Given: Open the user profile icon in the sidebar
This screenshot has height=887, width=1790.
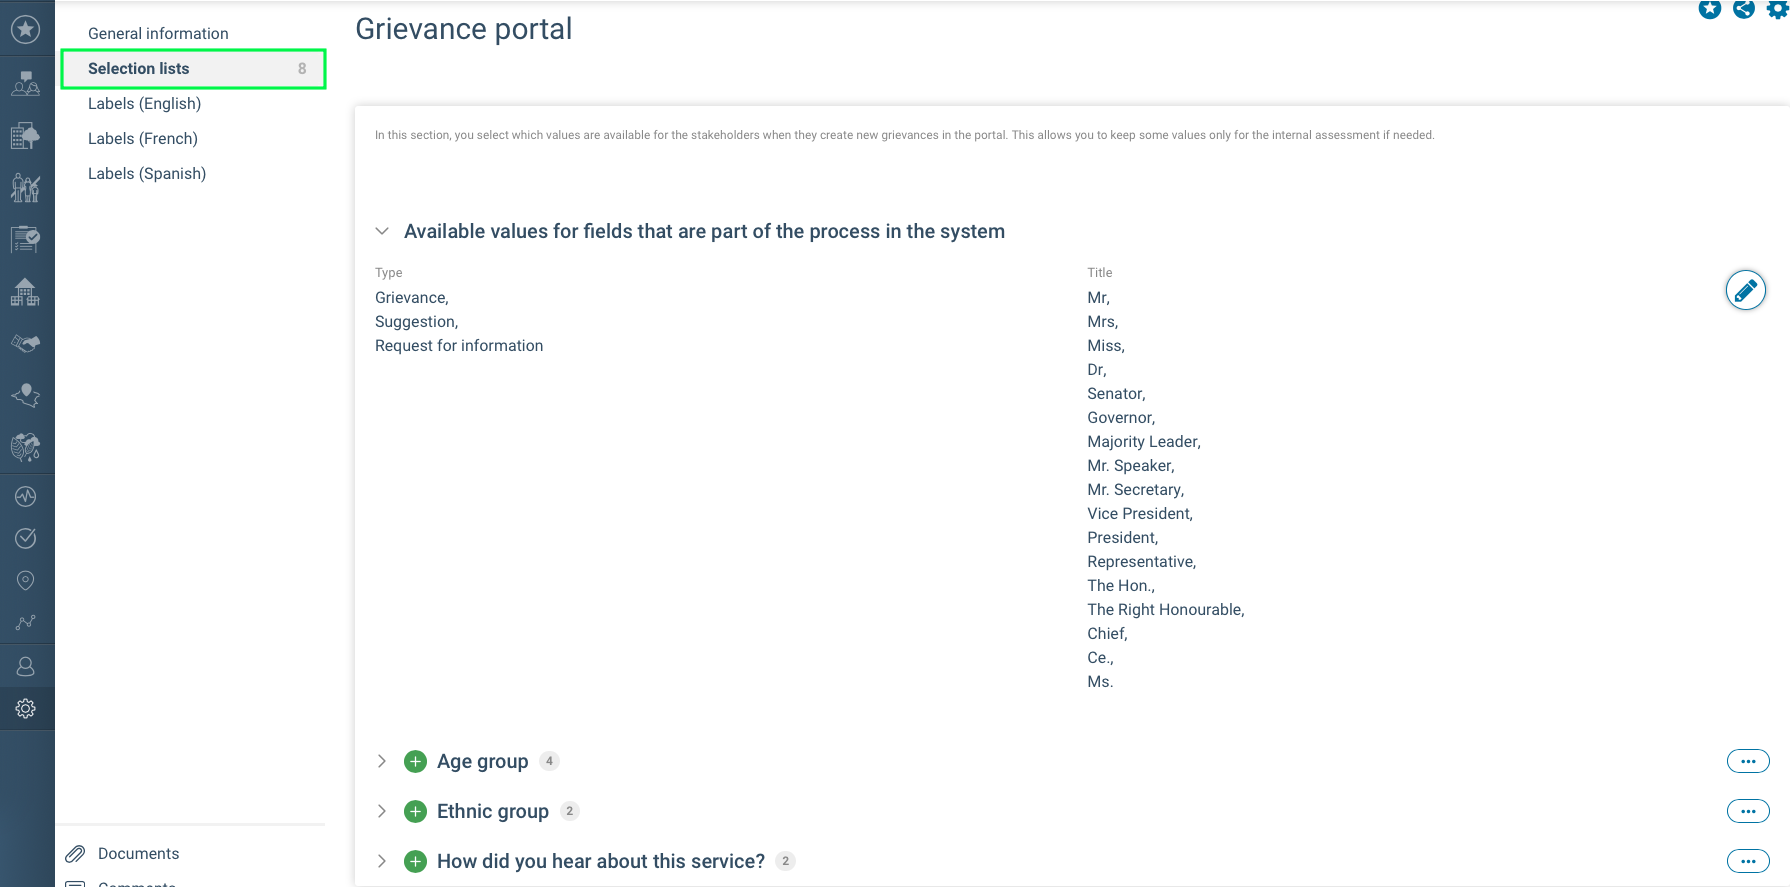Looking at the screenshot, I should click(x=25, y=665).
